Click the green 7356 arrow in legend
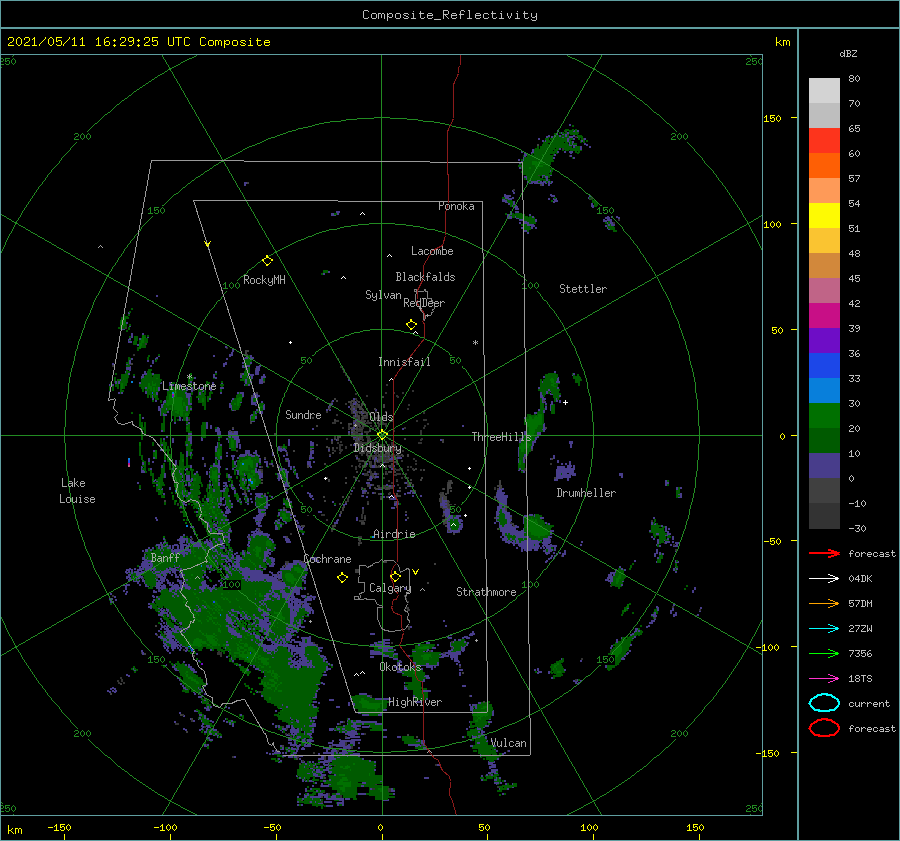900x841 pixels. coord(824,653)
